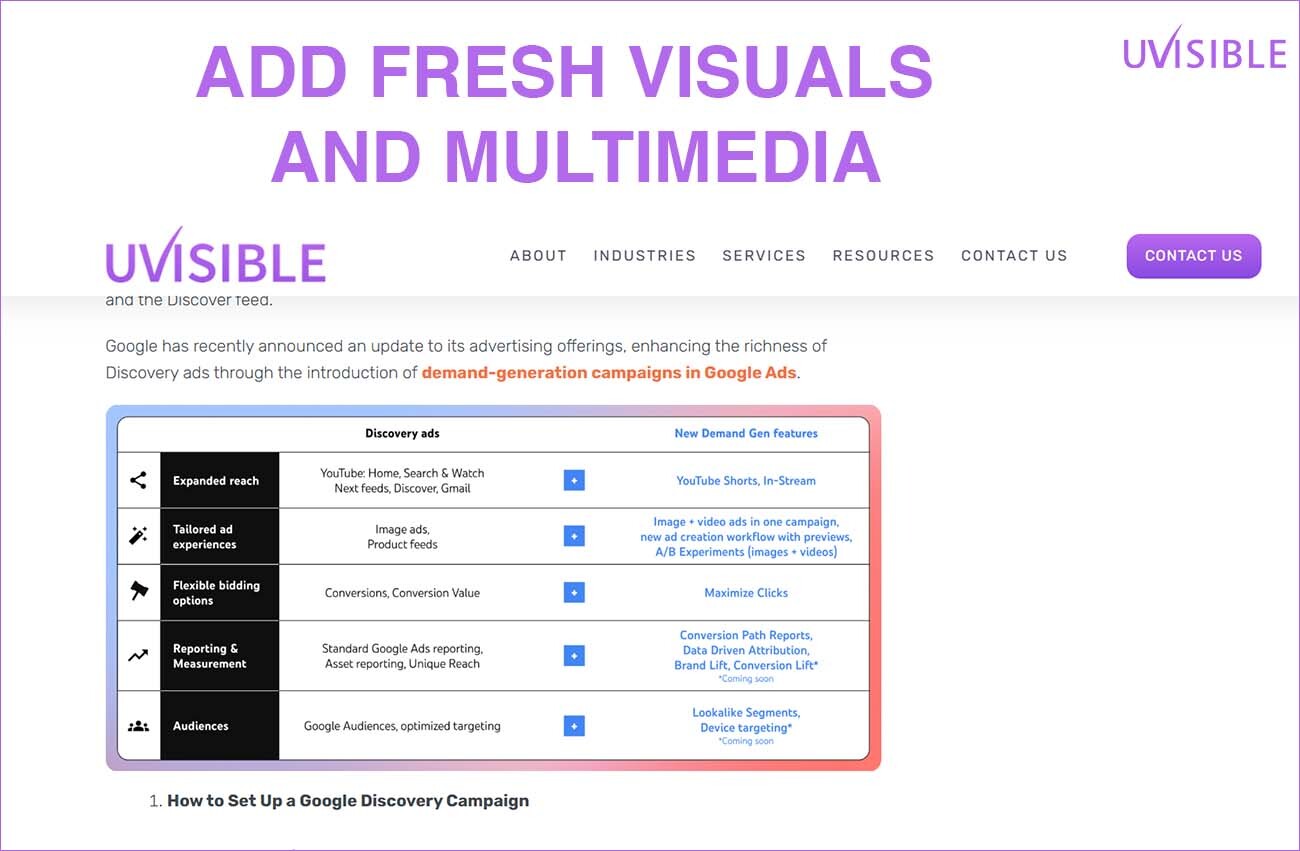
Task: Select the New Demand Gen features header
Action: point(746,433)
